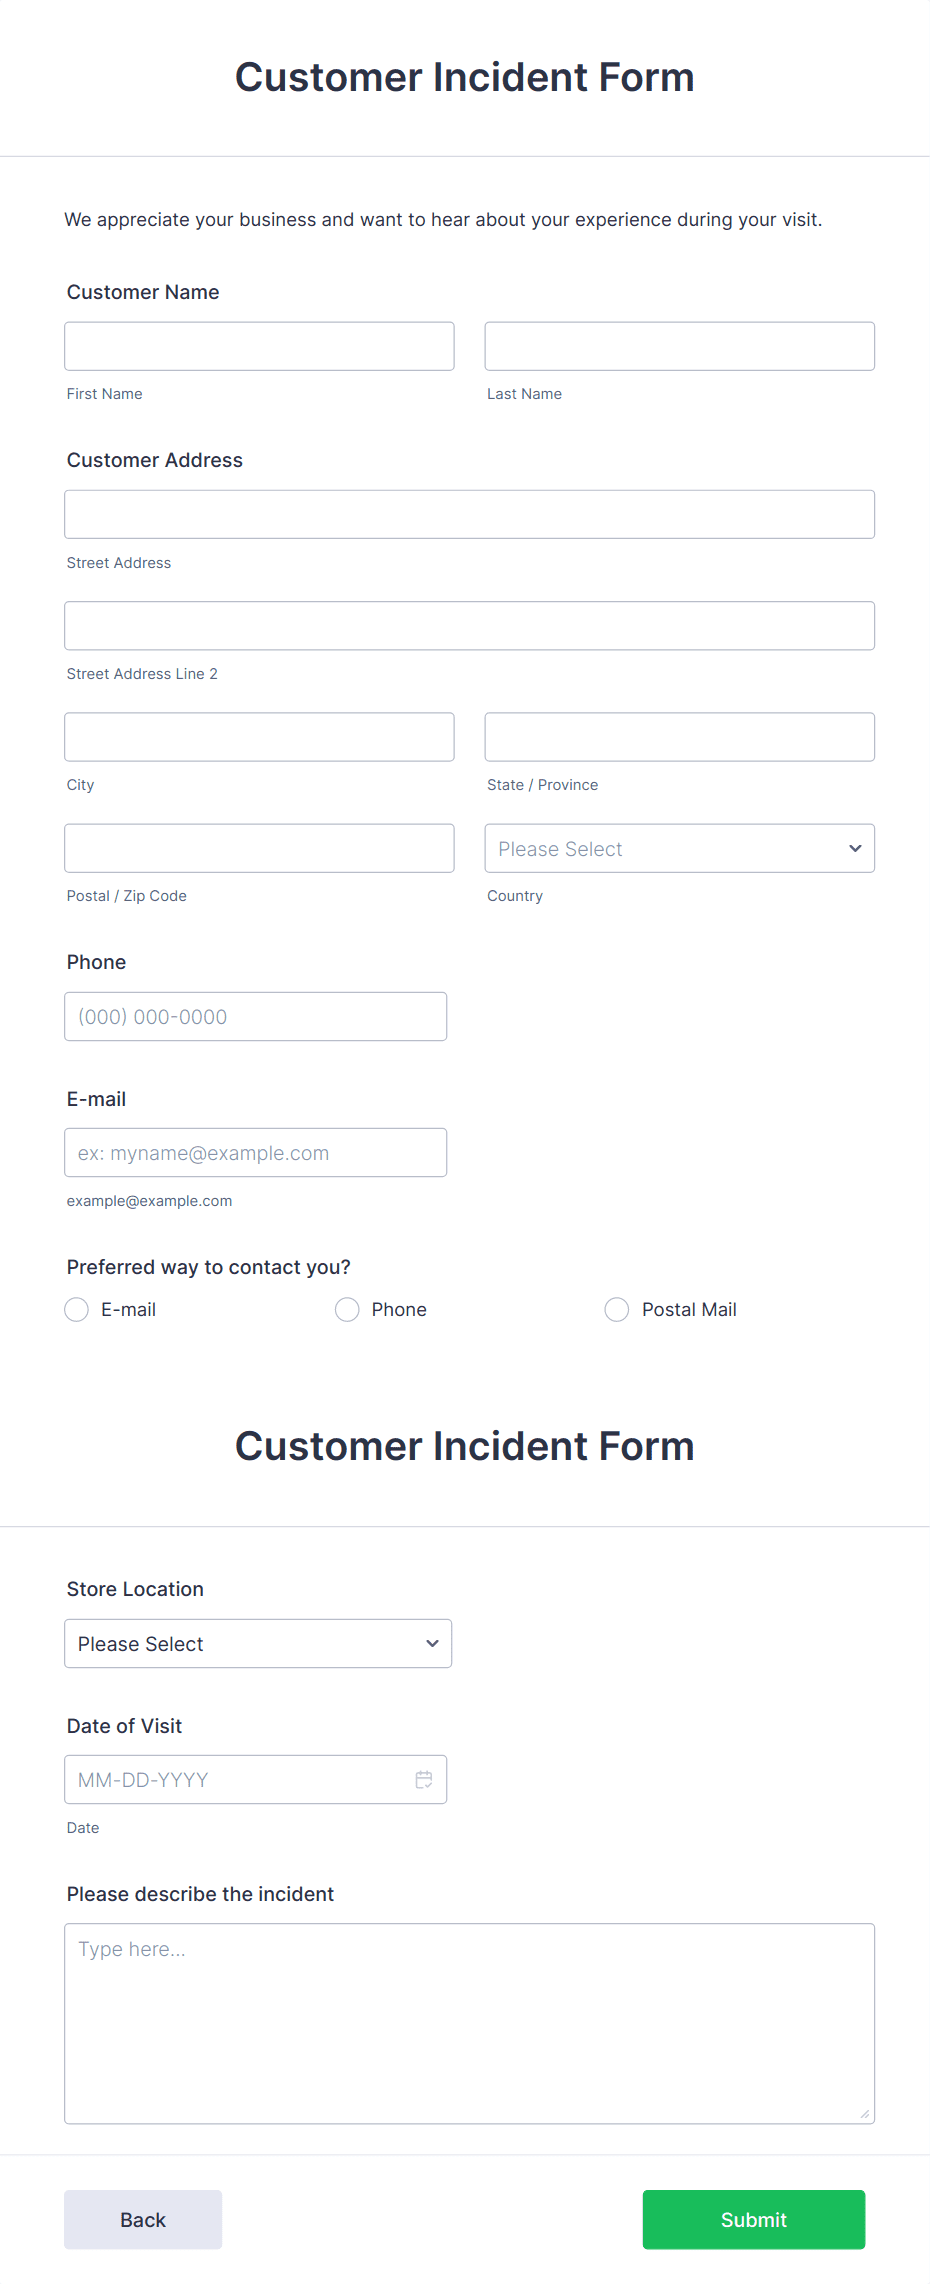Click the Street Address Line 2 field
The height and width of the screenshot is (2284, 930).
point(469,626)
